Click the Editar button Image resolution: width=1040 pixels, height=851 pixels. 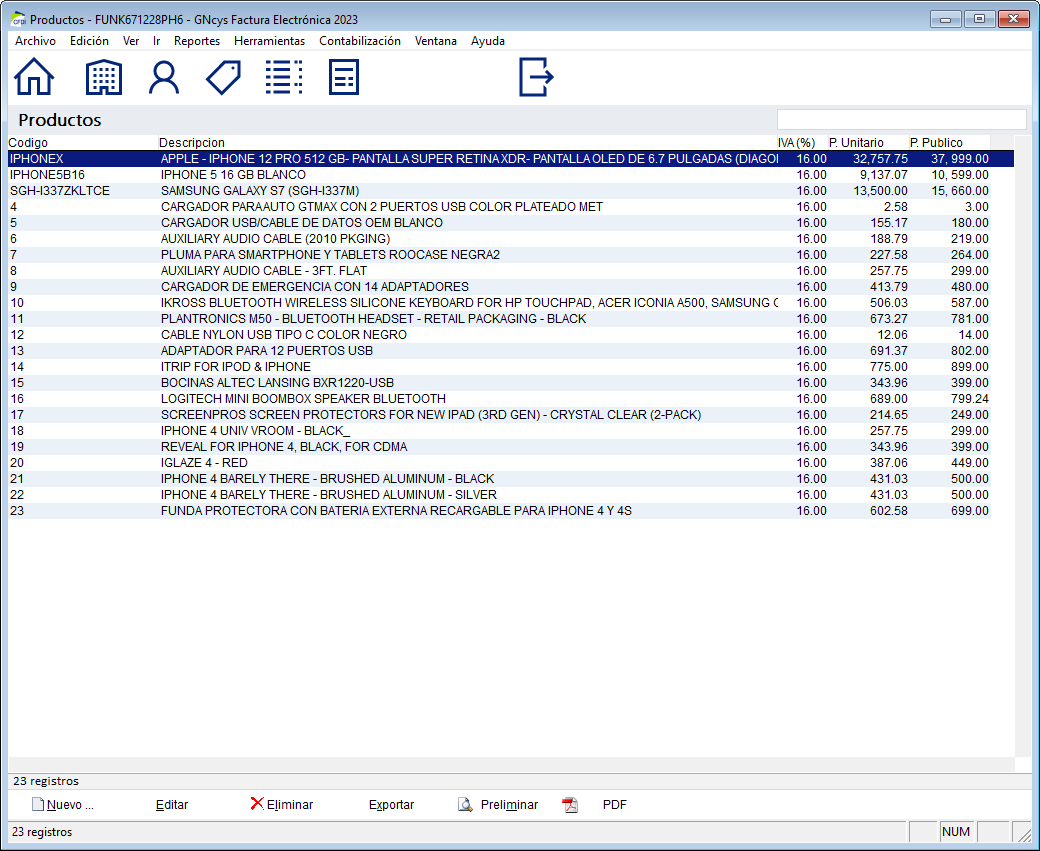pyautogui.click(x=172, y=805)
